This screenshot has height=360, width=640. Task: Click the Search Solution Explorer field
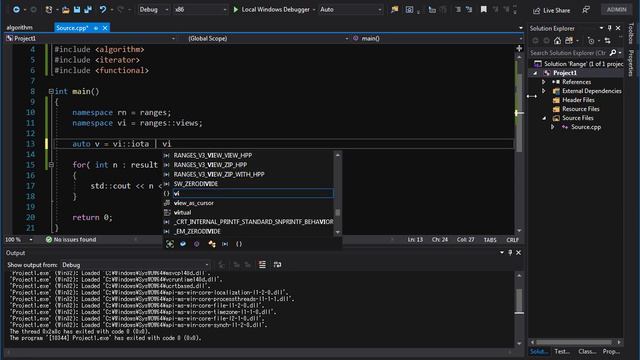(x=568, y=53)
